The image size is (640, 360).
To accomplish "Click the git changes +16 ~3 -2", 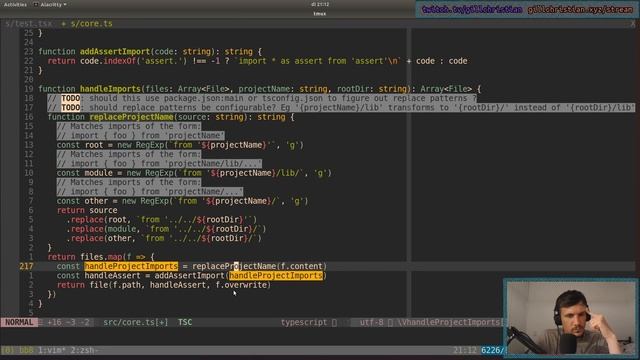I will point(68,322).
